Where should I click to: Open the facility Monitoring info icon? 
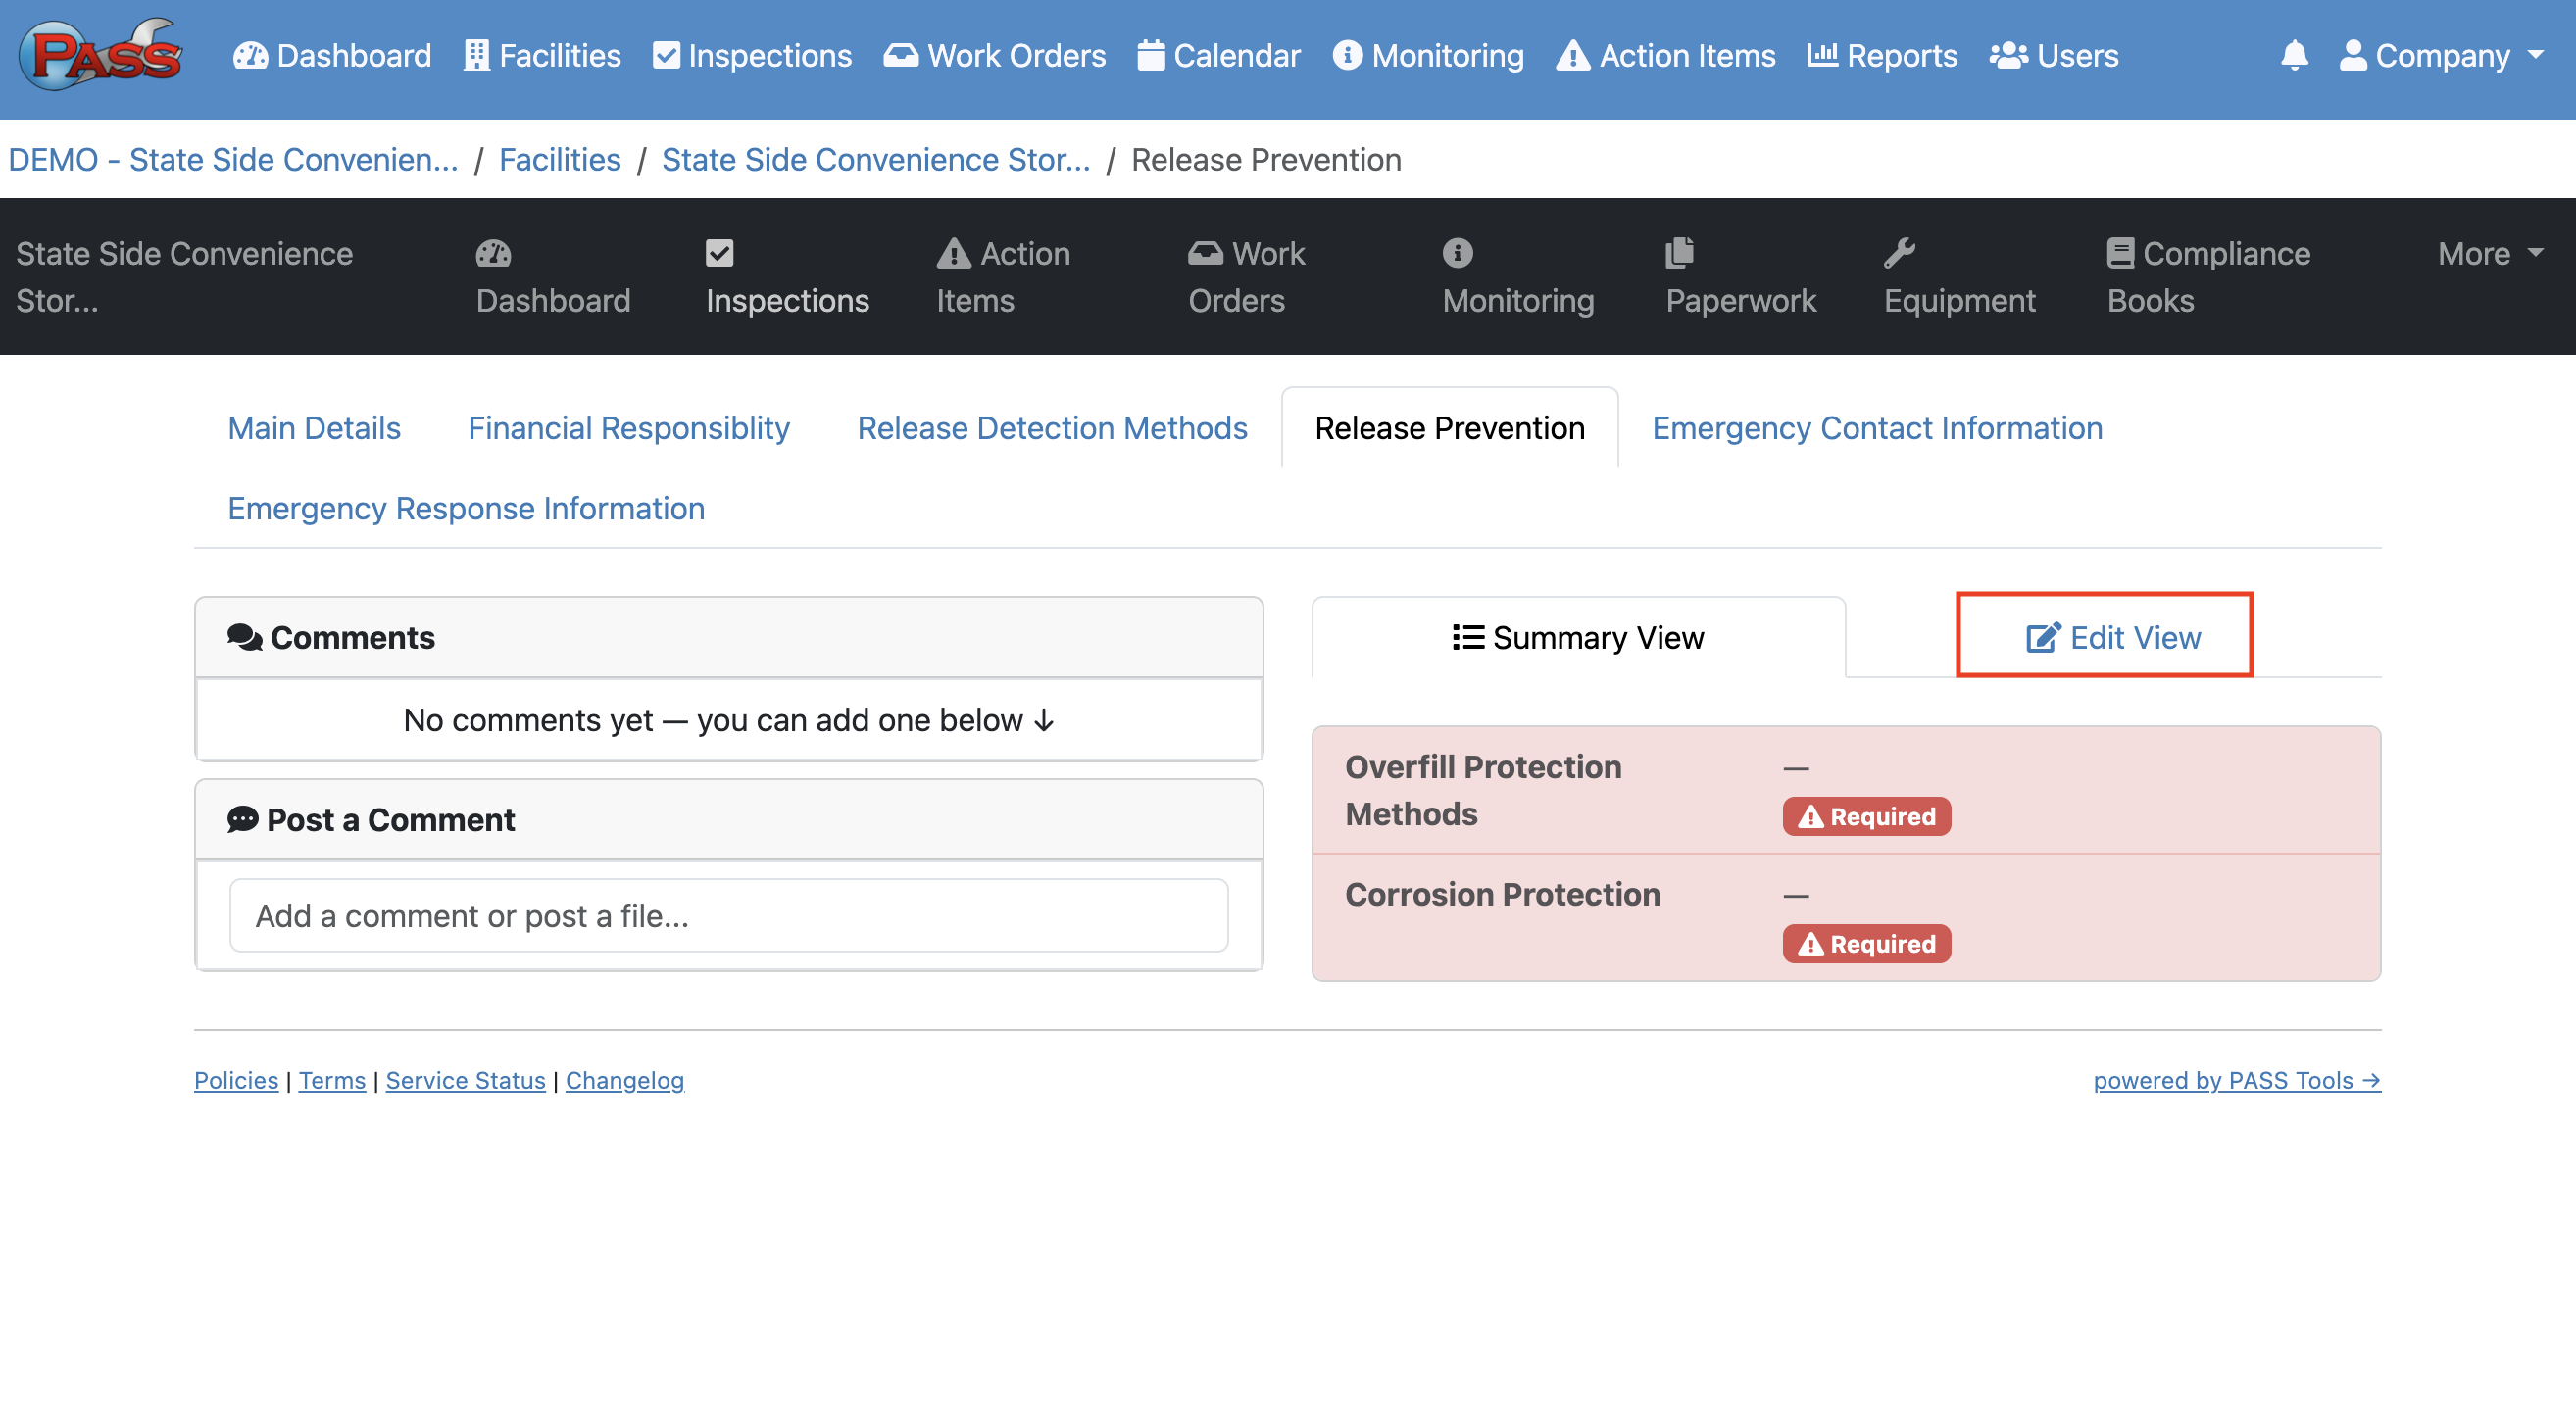1457,253
